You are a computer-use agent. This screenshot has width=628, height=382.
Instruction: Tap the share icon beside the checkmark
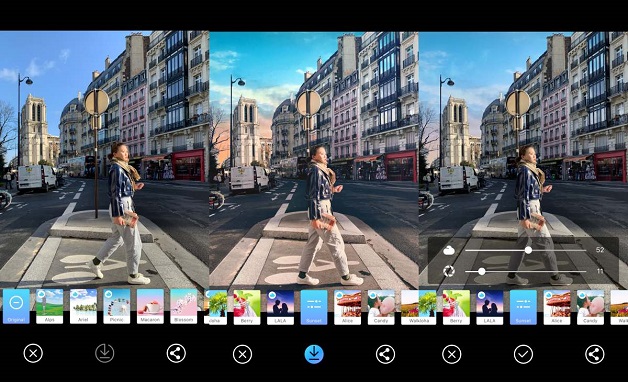pos(595,354)
